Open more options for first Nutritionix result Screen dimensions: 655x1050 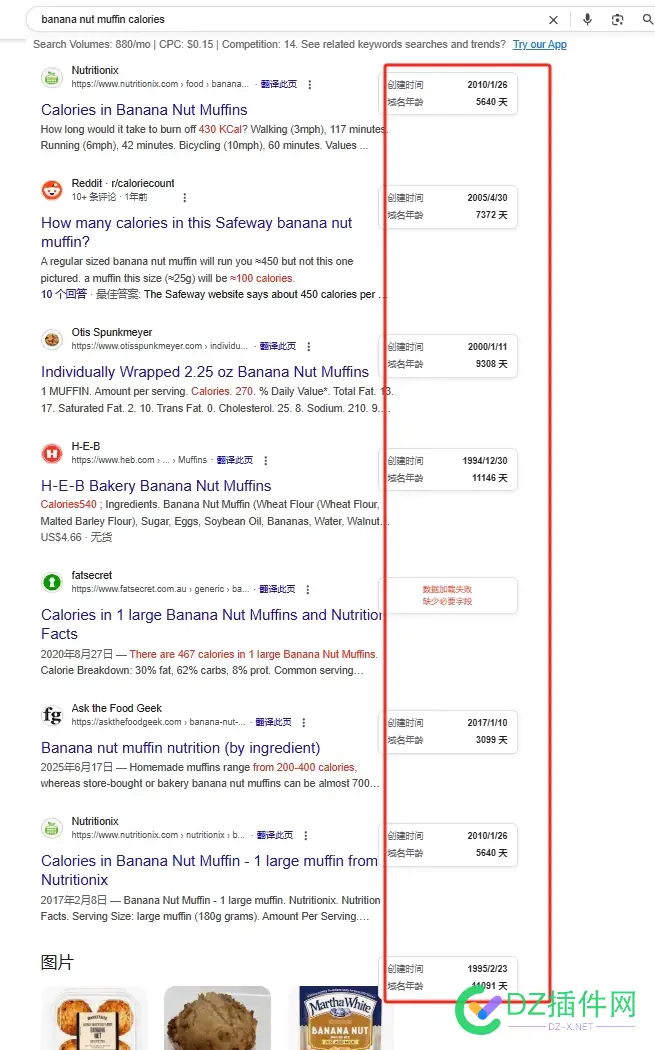coord(309,84)
